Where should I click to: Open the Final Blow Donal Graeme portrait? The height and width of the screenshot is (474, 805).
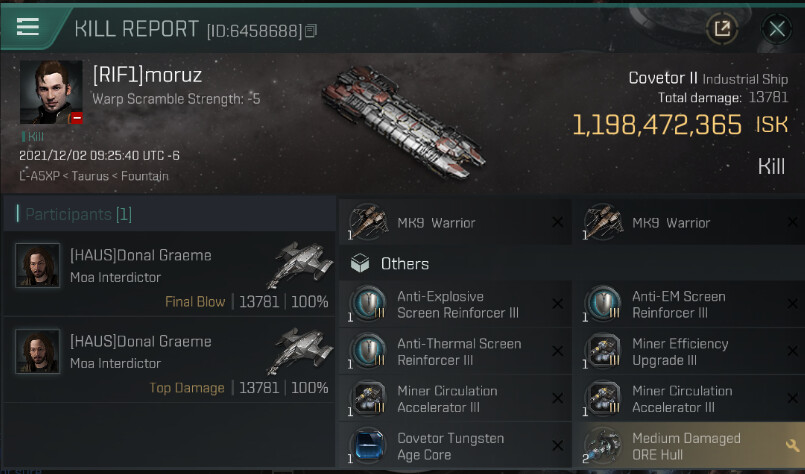[37, 265]
